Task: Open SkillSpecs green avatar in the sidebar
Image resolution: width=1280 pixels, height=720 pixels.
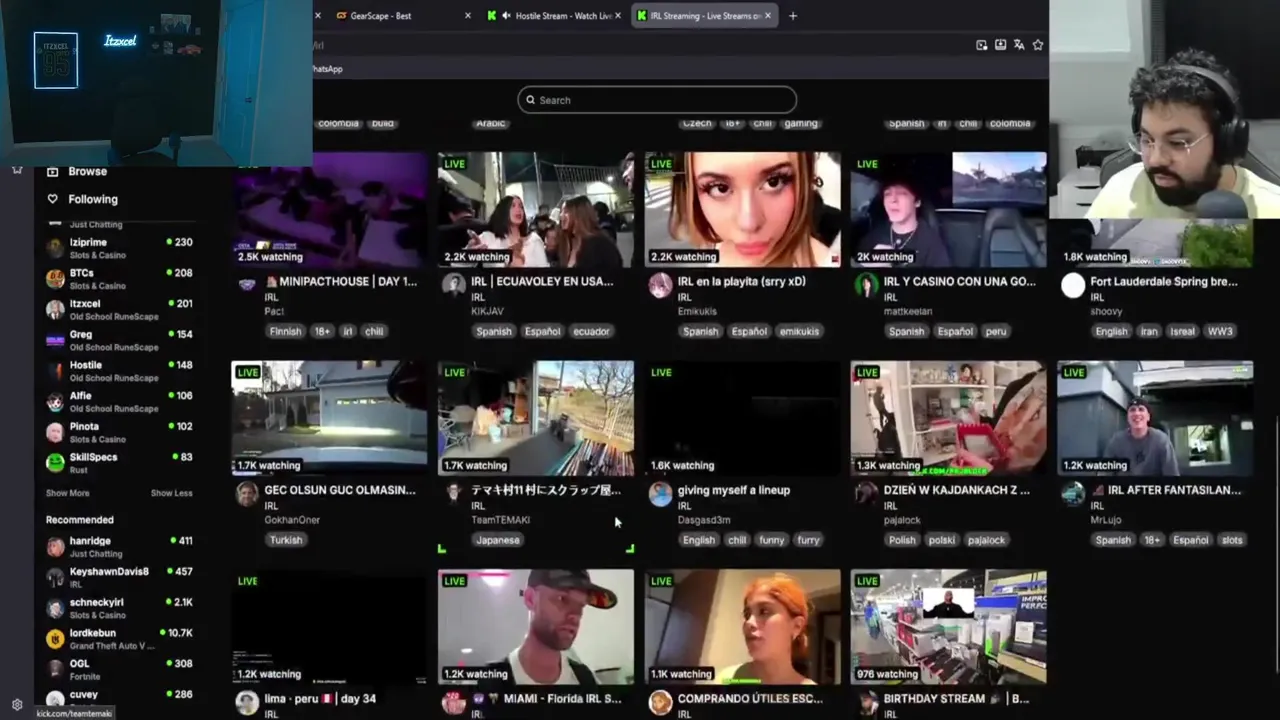Action: coord(55,463)
